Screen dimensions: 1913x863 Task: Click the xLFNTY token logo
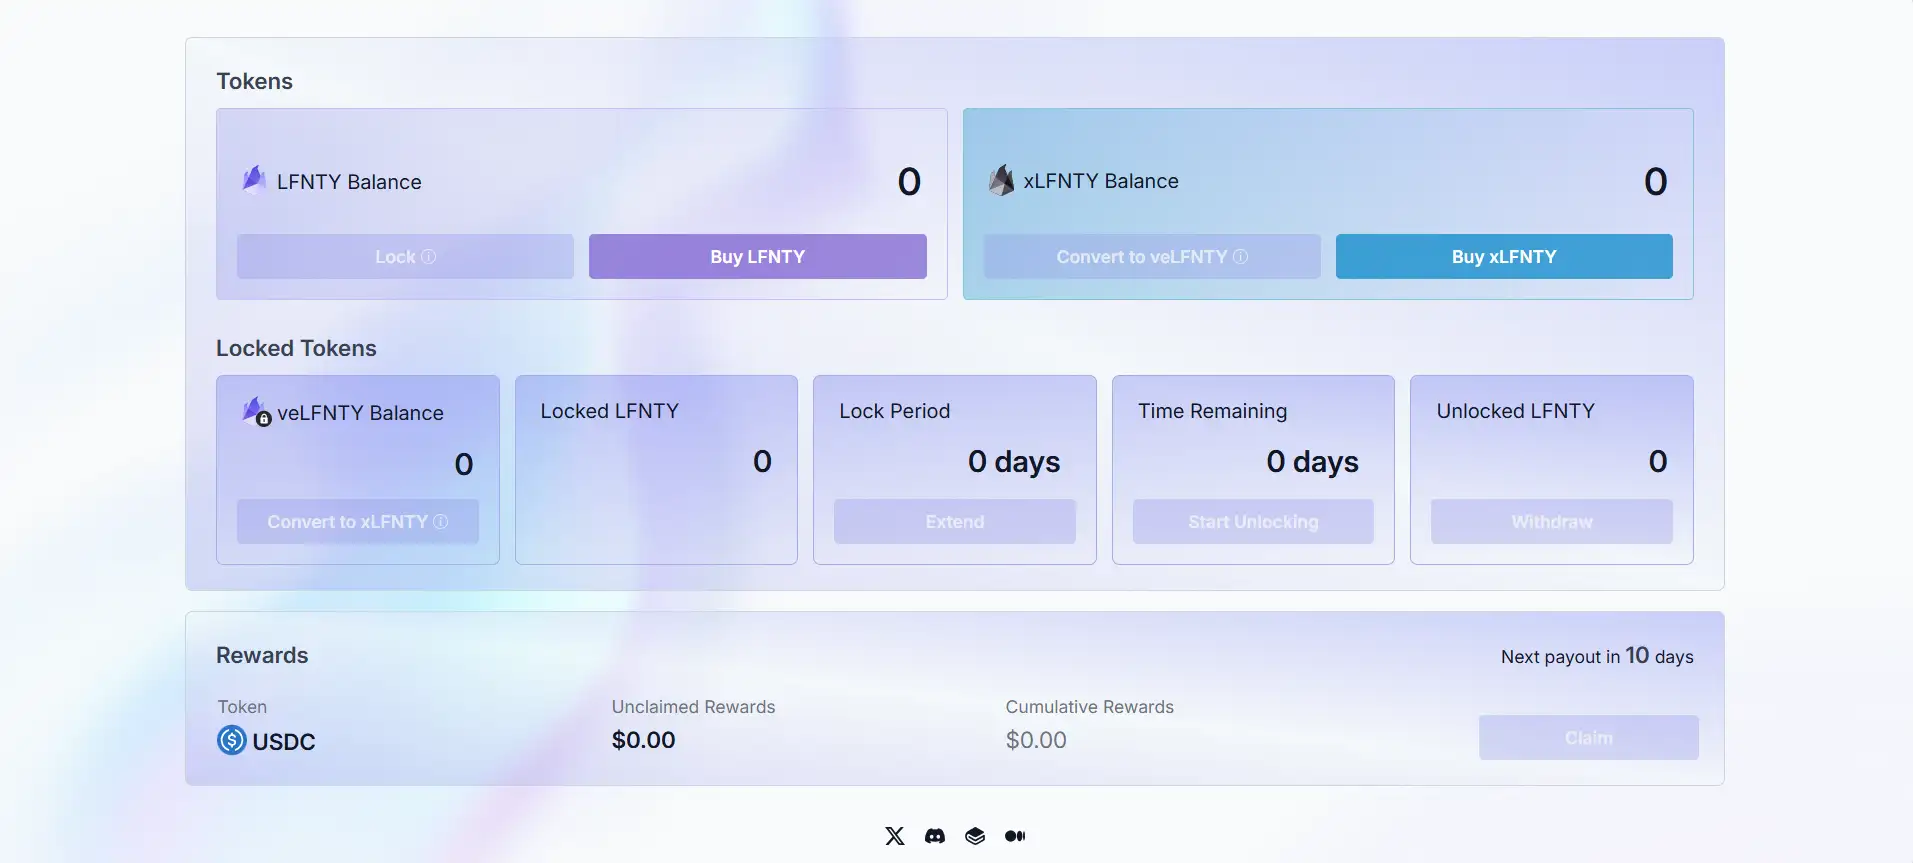click(x=1001, y=180)
